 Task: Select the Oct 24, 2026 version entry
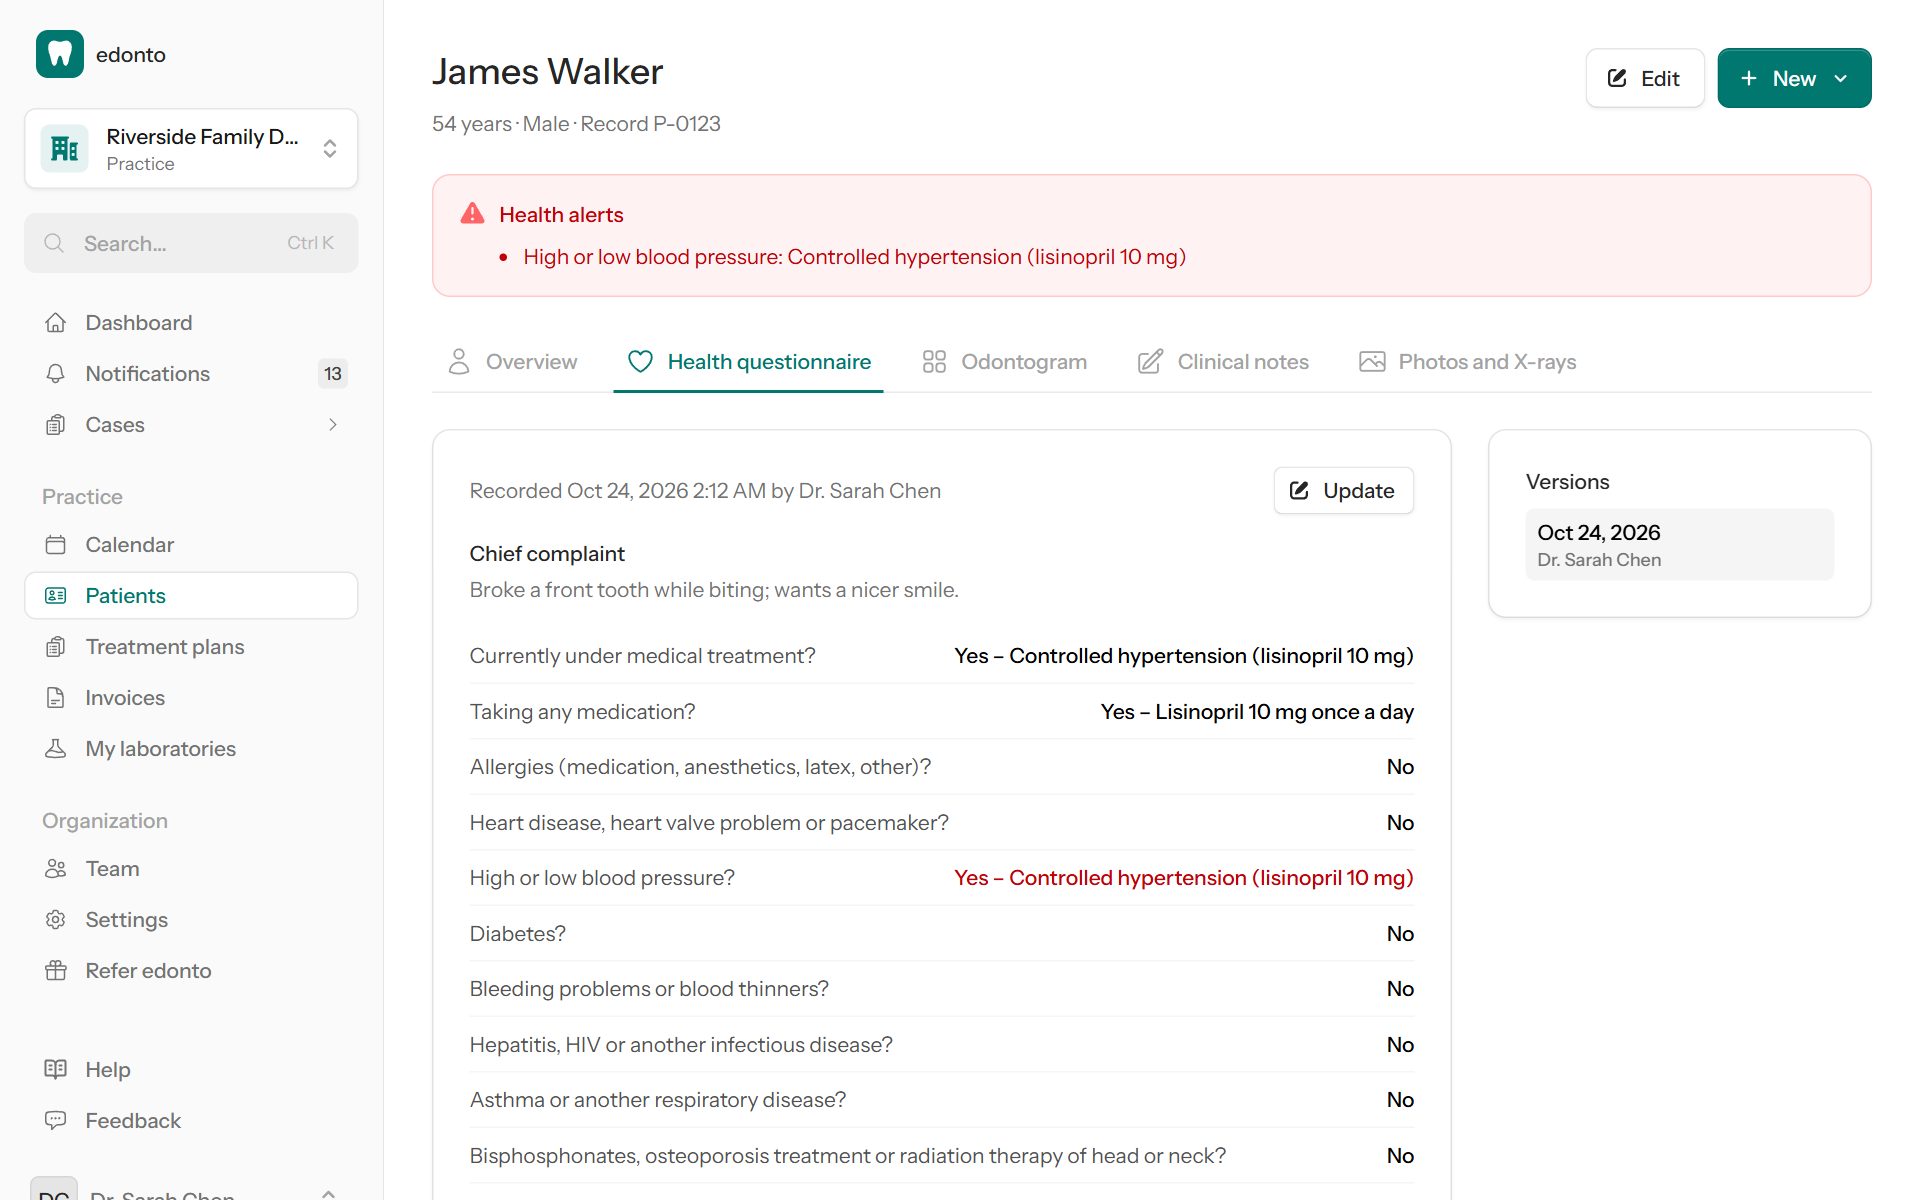coord(1679,545)
